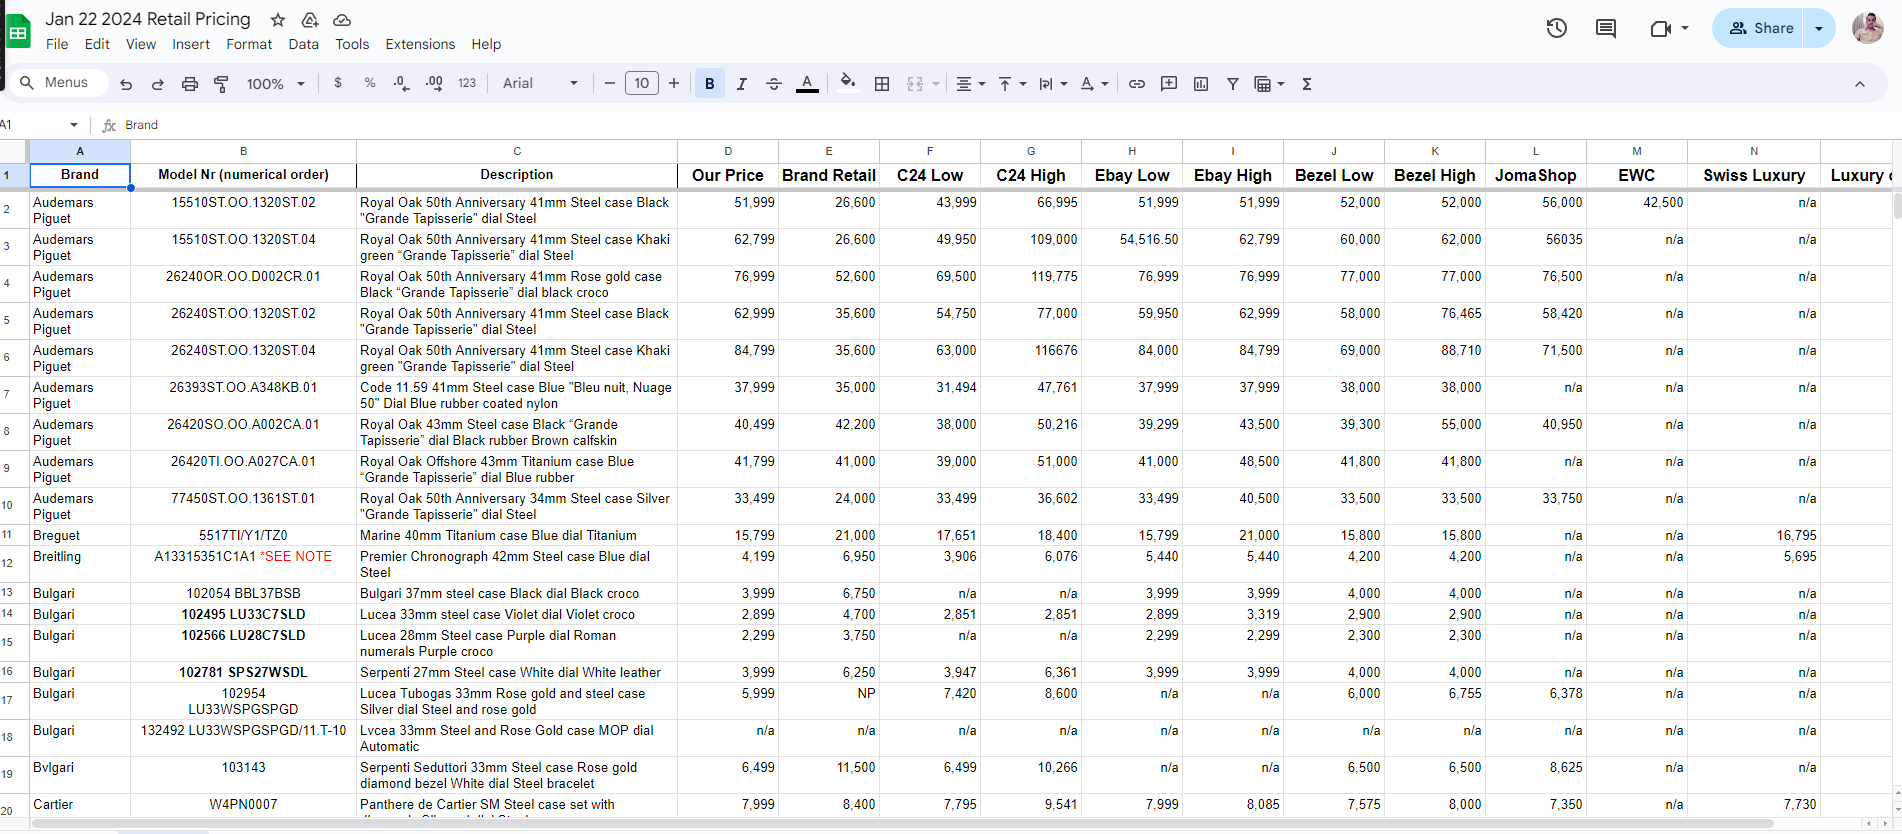
Task: Click the document title Jan 22 2024 Retail Pricing
Action: point(148,19)
